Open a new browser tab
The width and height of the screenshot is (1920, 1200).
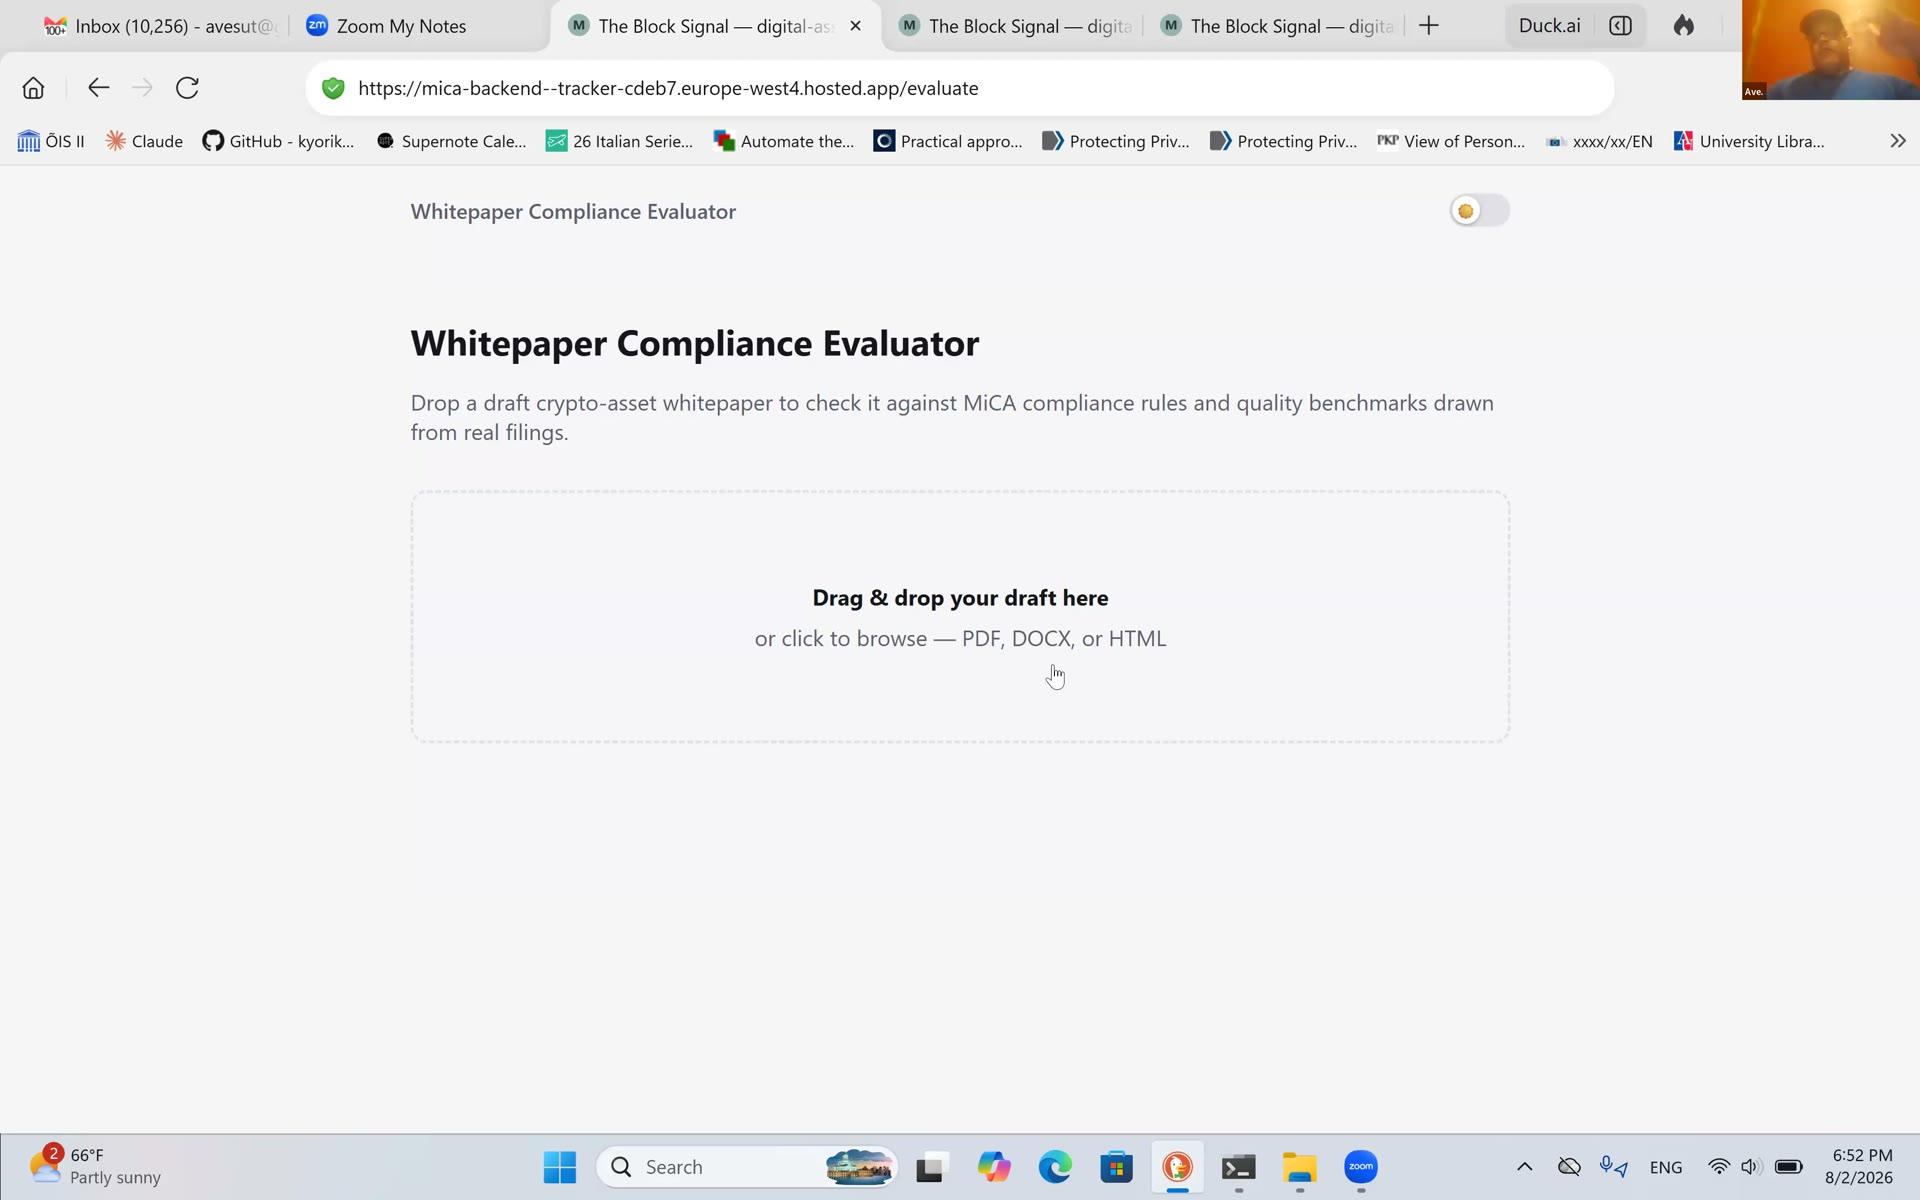pyautogui.click(x=1429, y=26)
